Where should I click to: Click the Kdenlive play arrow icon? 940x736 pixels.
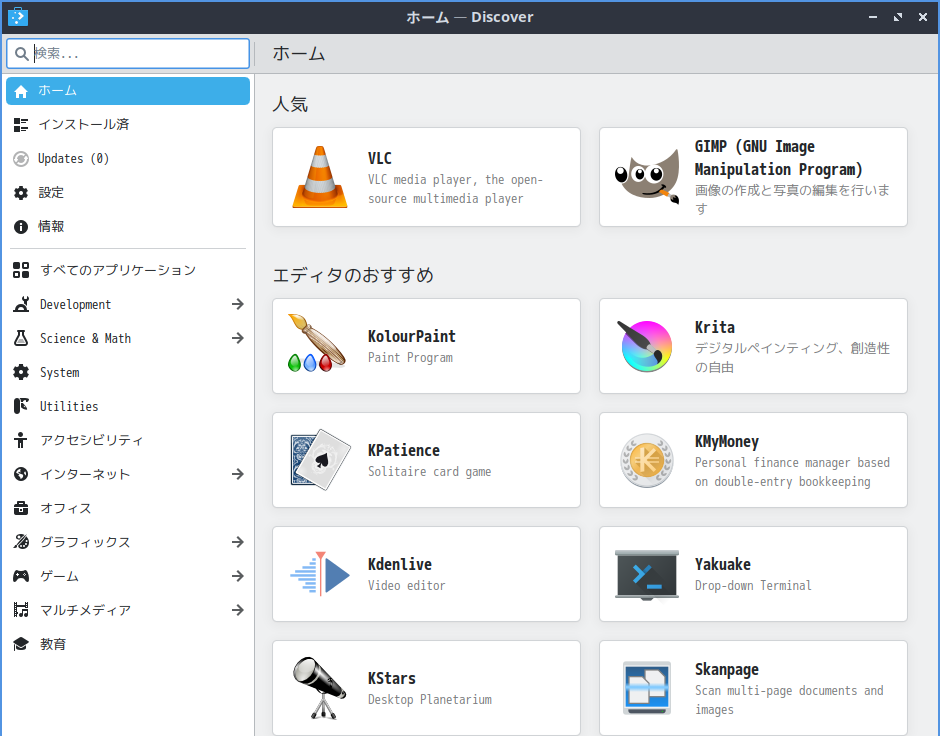click(320, 574)
